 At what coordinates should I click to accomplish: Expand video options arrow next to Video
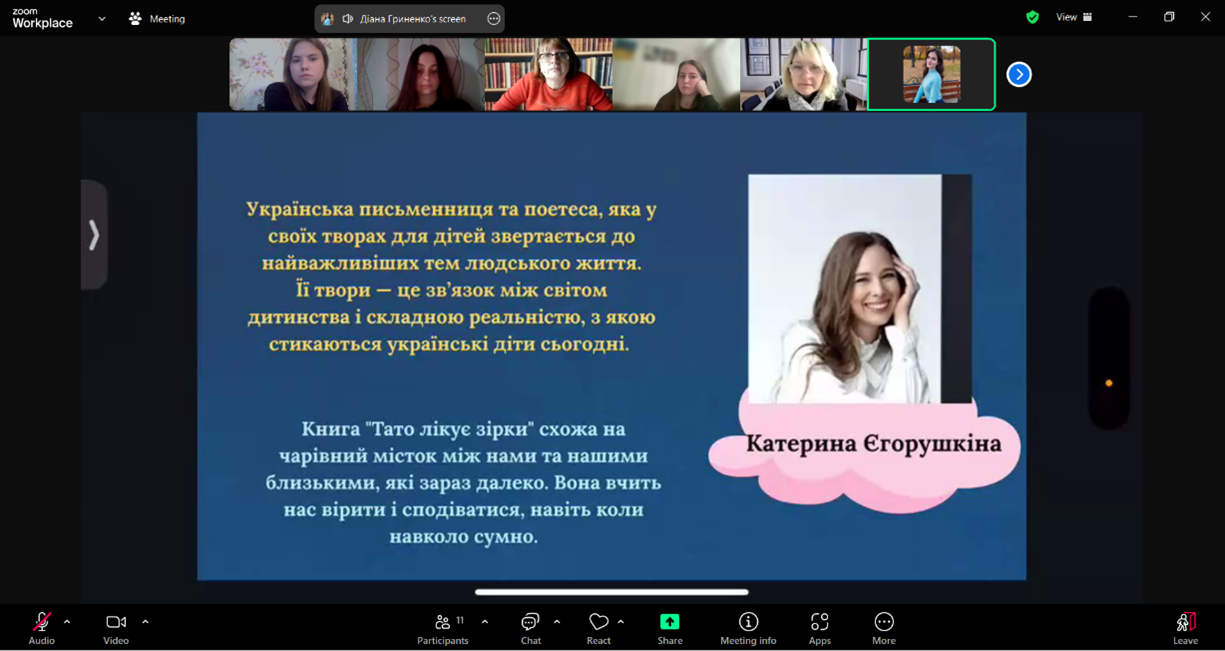145,622
